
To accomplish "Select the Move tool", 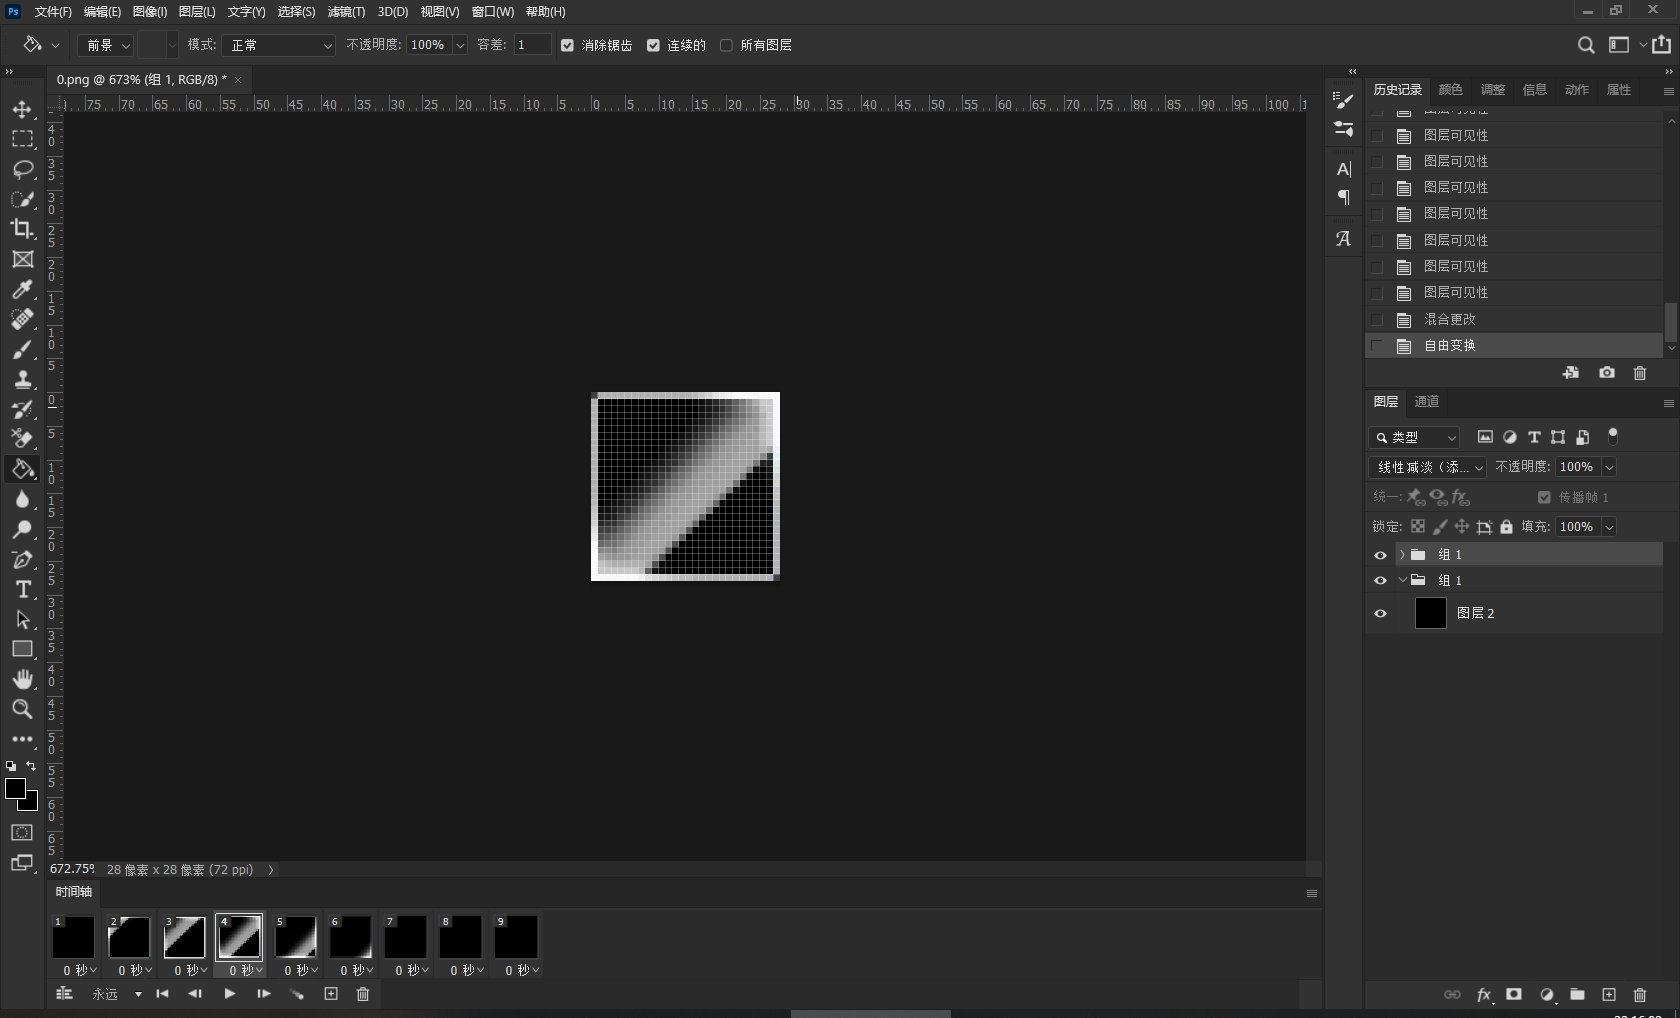I will (22, 109).
